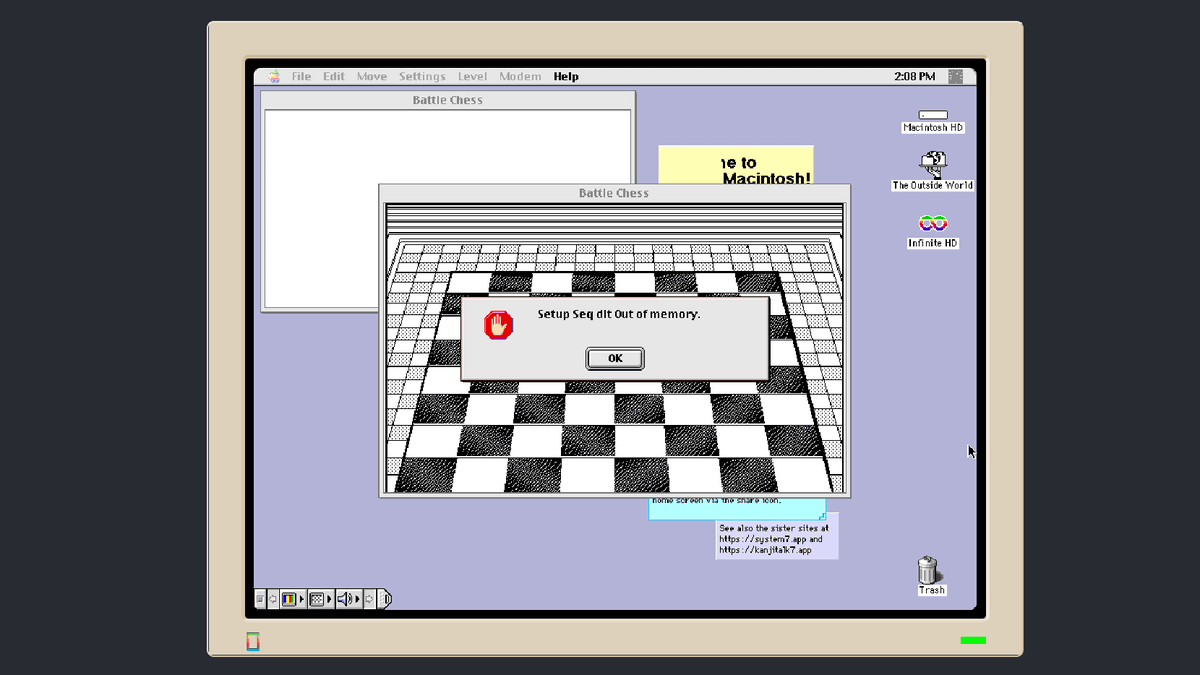Viewport: 1200px width, 675px height.
Task: Expand the volume module popup arrow
Action: click(358, 598)
